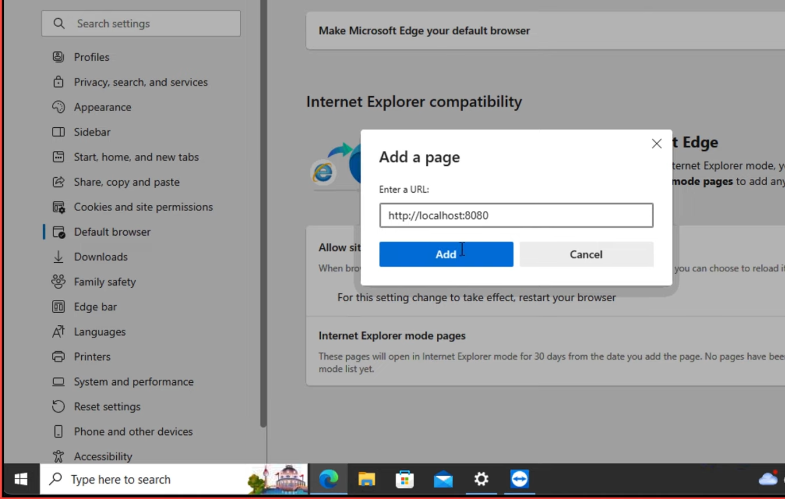The width and height of the screenshot is (785, 499).
Task: Click the blue Add button in dialog
Action: 446,254
